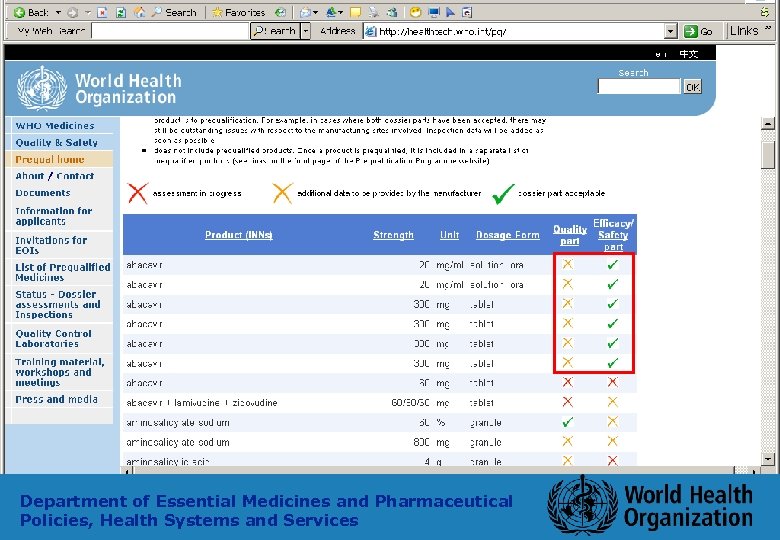Sort table by Strength column header
Viewport: 780px width, 540px height.
coord(393,235)
